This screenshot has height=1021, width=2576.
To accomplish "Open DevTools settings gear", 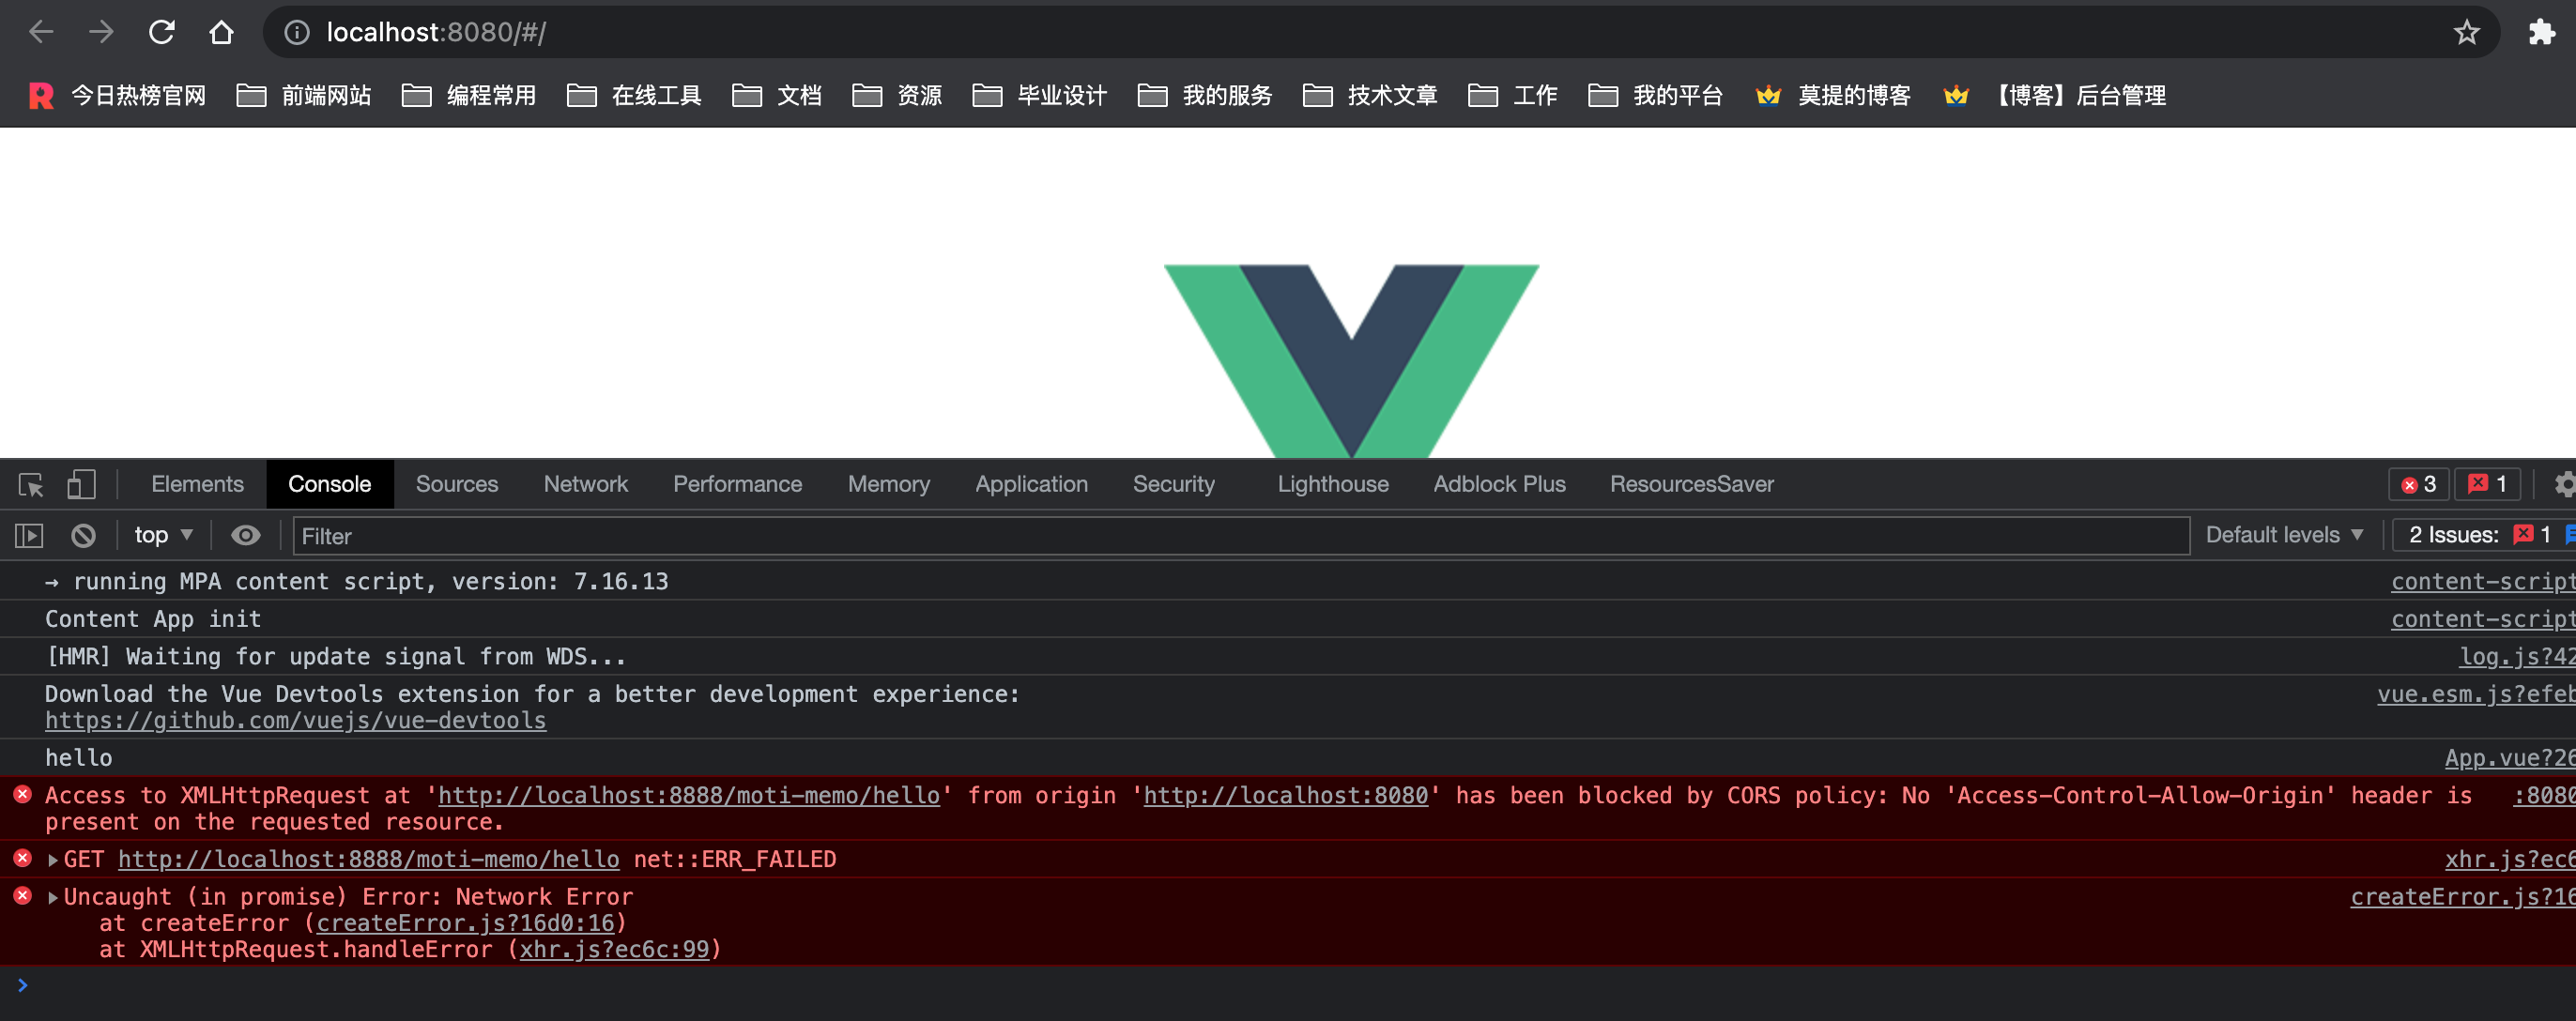I will [2563, 485].
